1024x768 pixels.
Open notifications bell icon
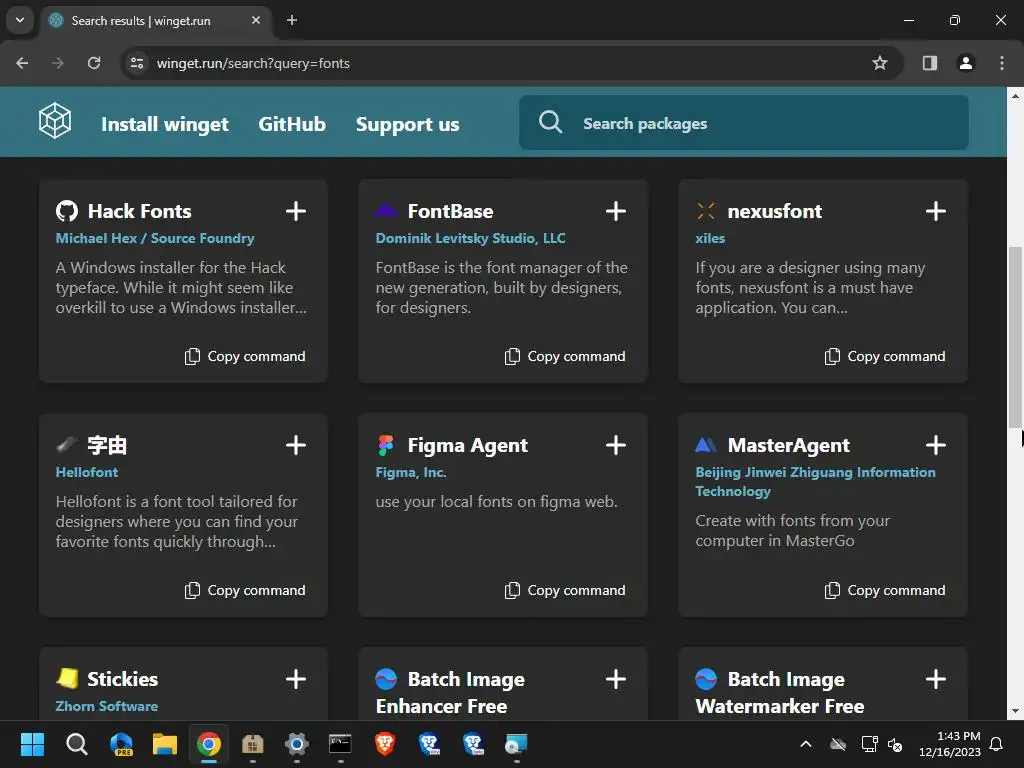(x=997, y=744)
